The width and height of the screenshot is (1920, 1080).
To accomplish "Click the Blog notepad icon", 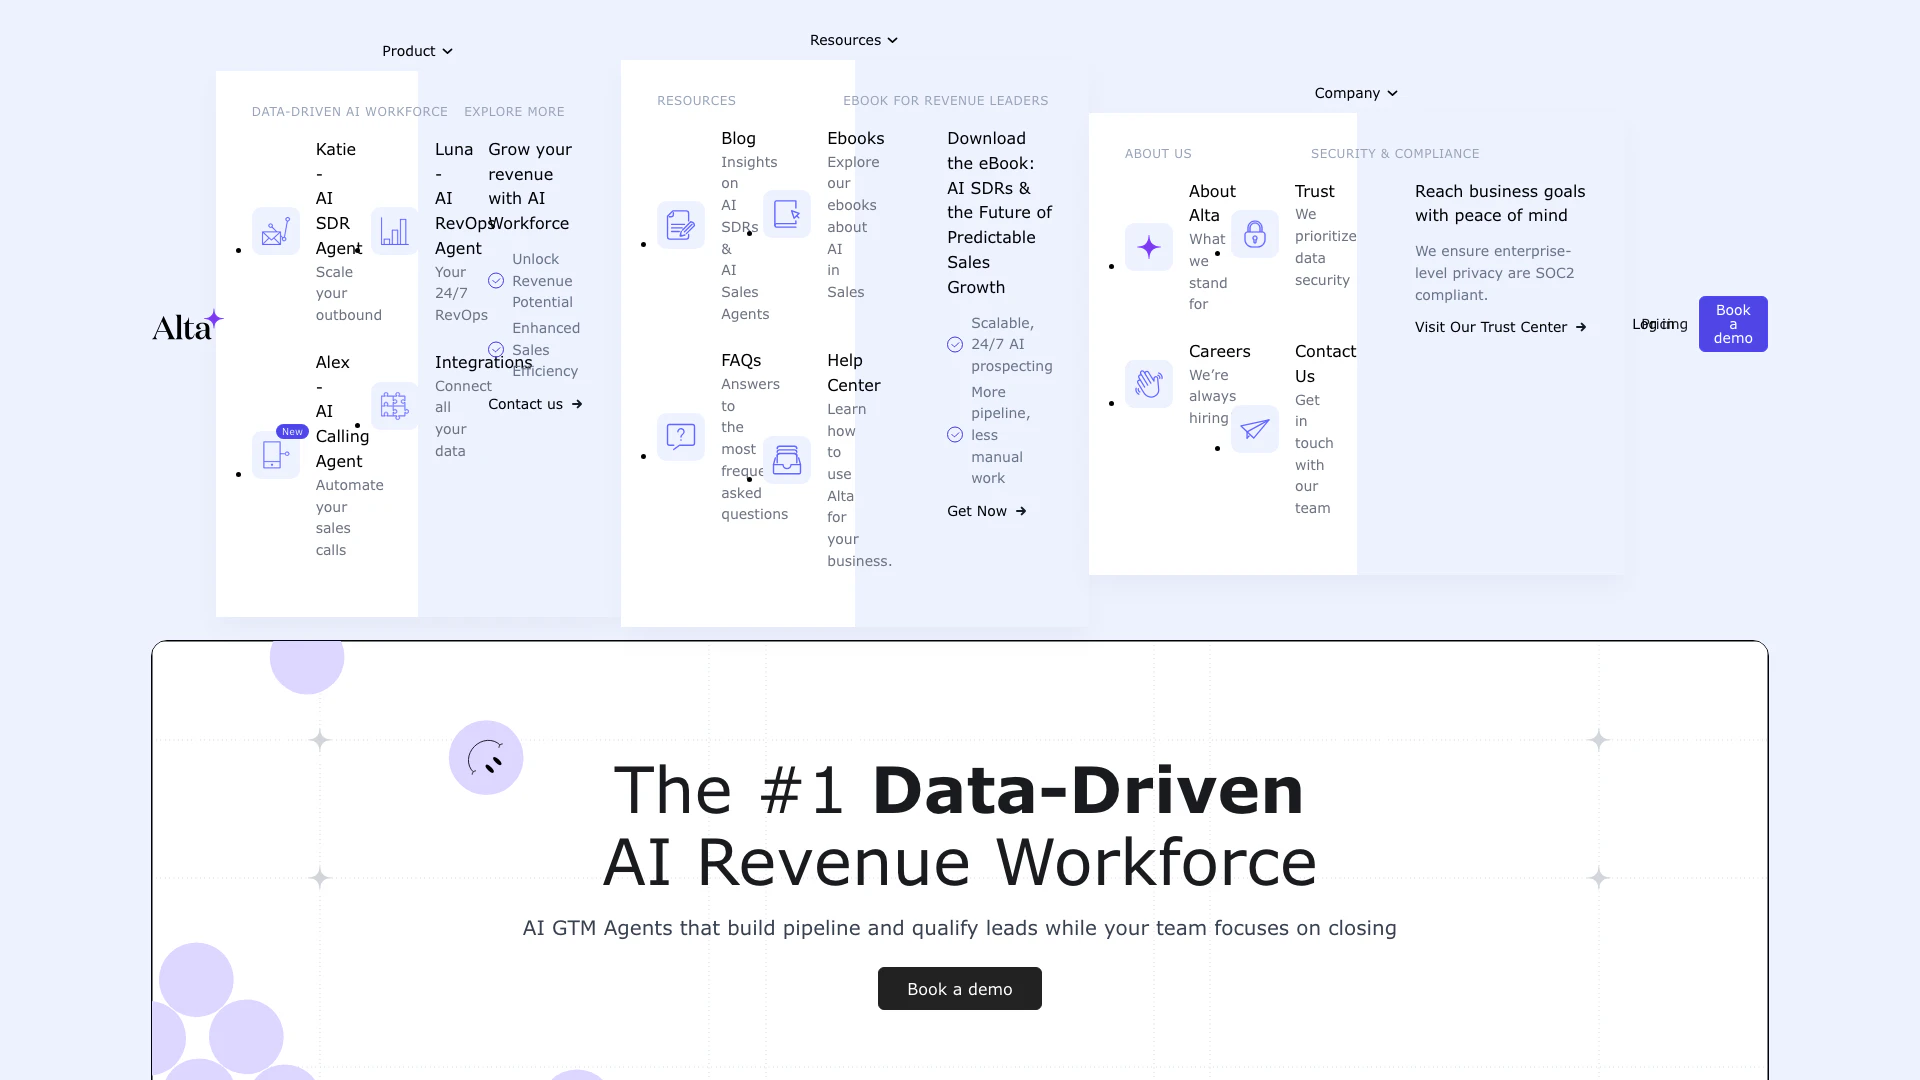I will point(680,225).
